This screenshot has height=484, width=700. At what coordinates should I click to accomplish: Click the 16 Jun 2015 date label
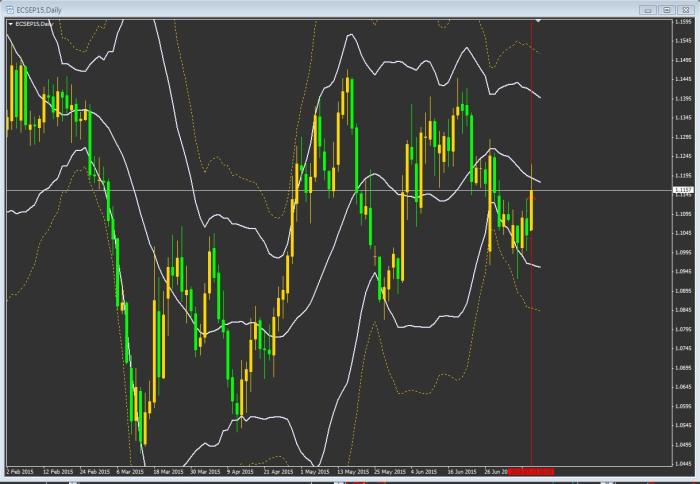pyautogui.click(x=462, y=471)
